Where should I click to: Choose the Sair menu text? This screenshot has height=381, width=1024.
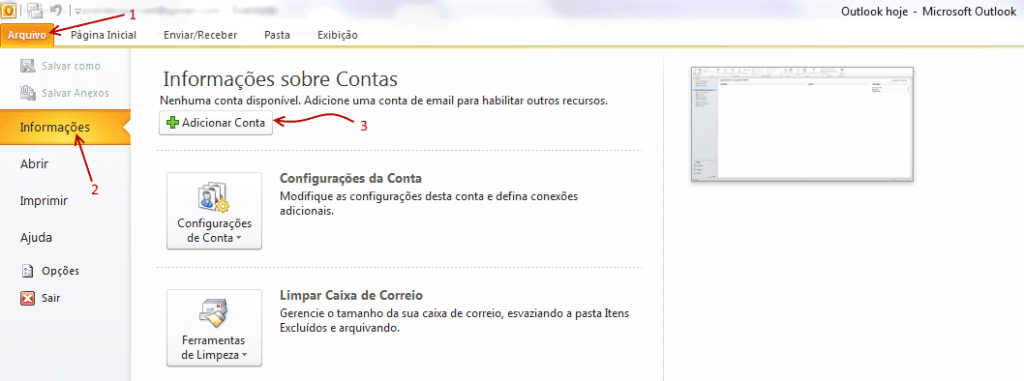tap(51, 298)
